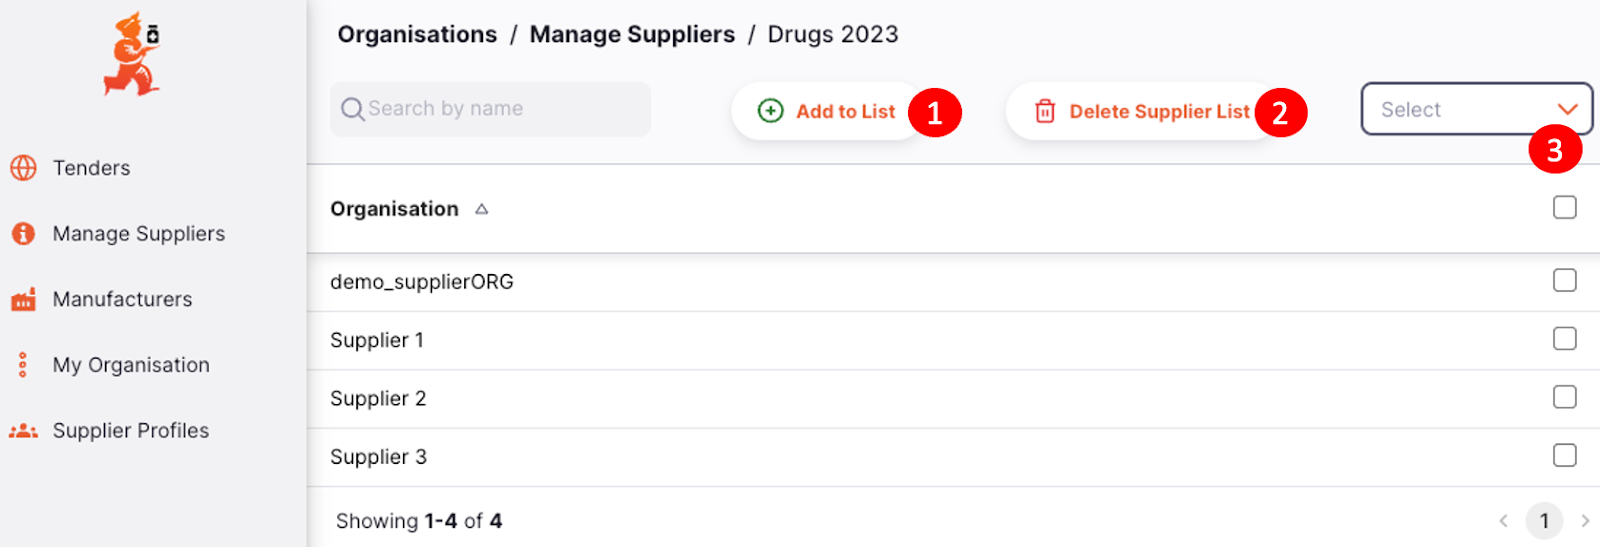The height and width of the screenshot is (548, 1600).
Task: Click the Manufacturers factory icon
Action: (x=23, y=299)
